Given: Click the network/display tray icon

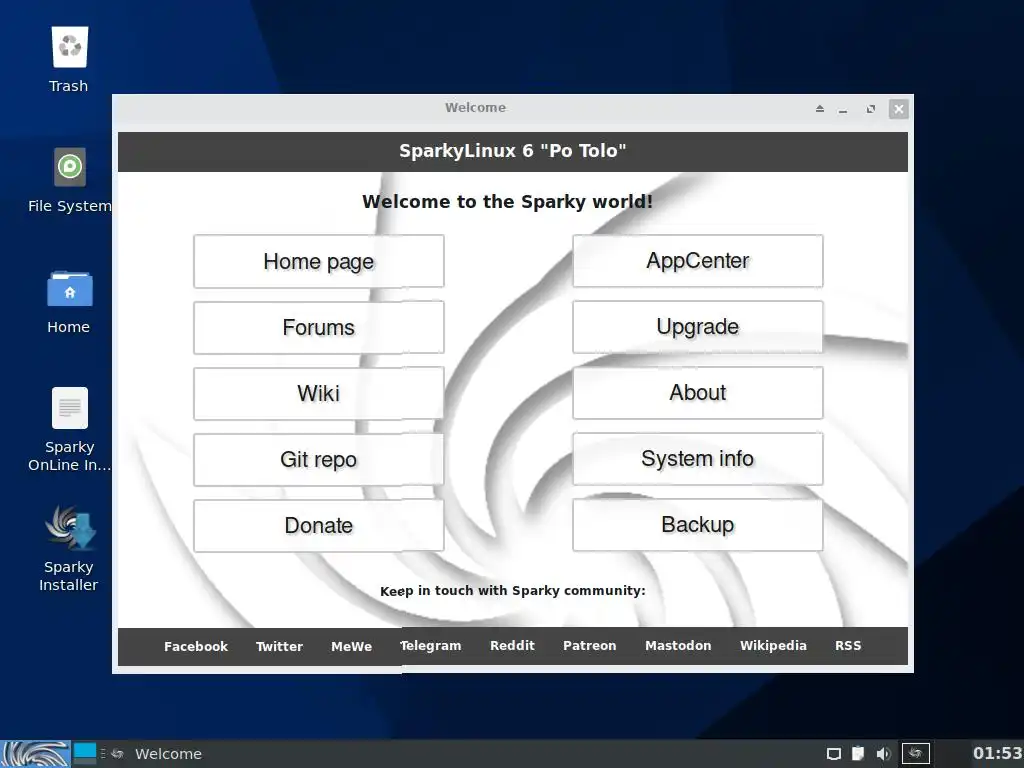Looking at the screenshot, I should point(834,754).
